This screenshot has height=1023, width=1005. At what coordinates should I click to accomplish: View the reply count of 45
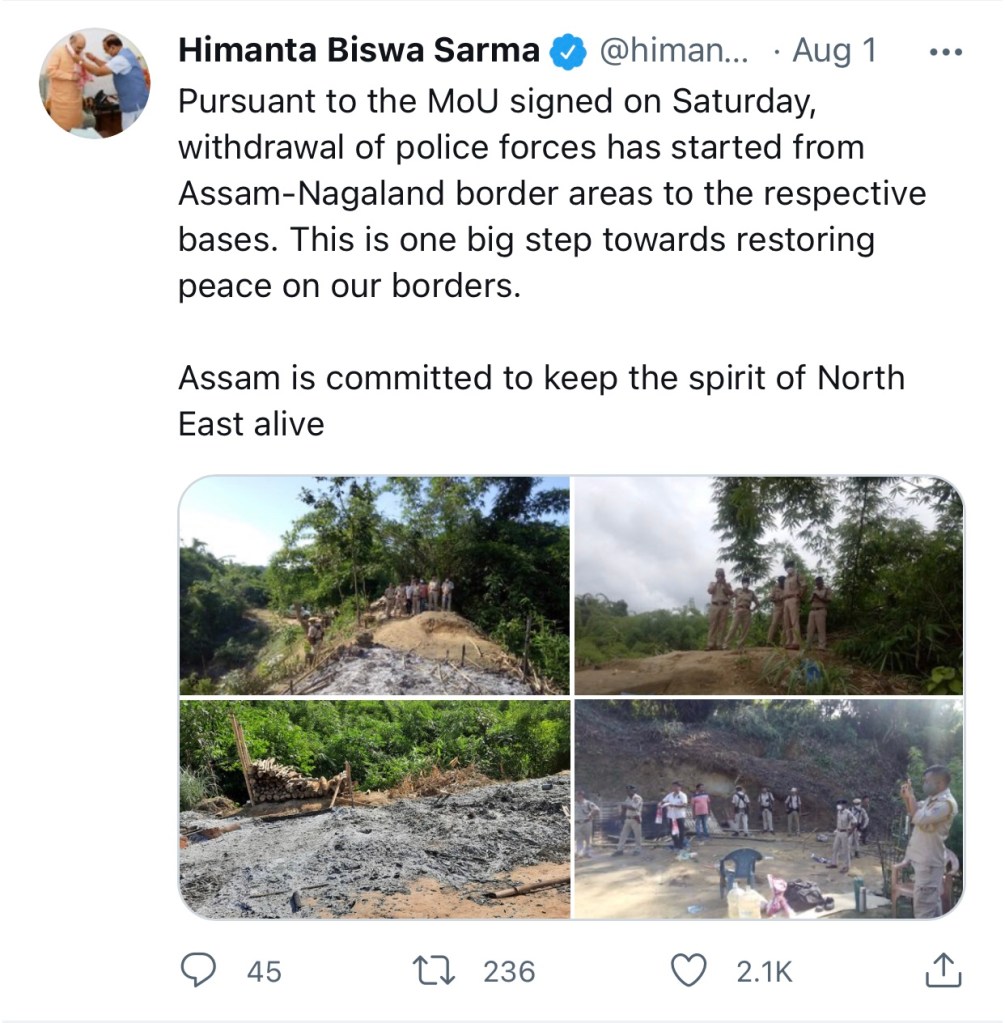click(264, 971)
